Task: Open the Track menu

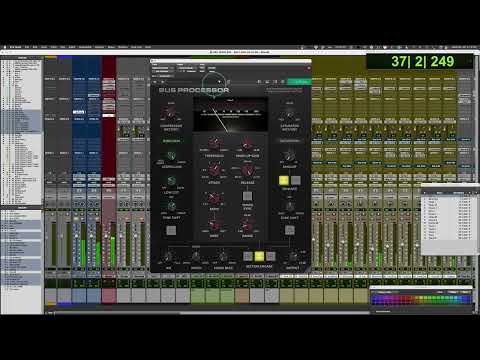Action: [x=53, y=47]
